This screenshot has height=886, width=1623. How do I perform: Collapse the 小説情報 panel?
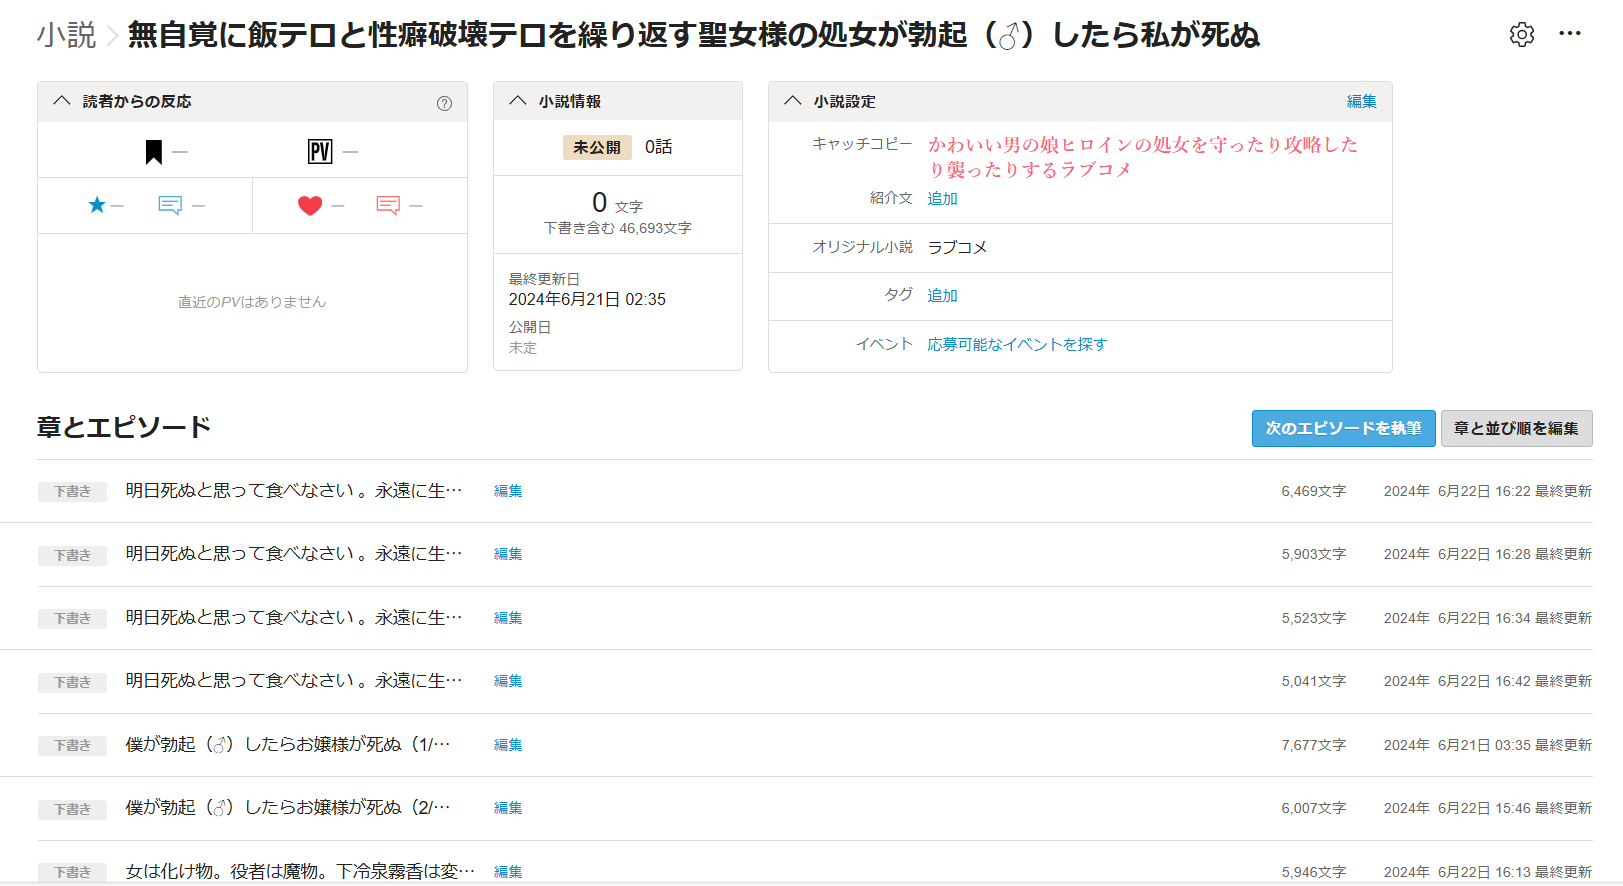coord(518,101)
